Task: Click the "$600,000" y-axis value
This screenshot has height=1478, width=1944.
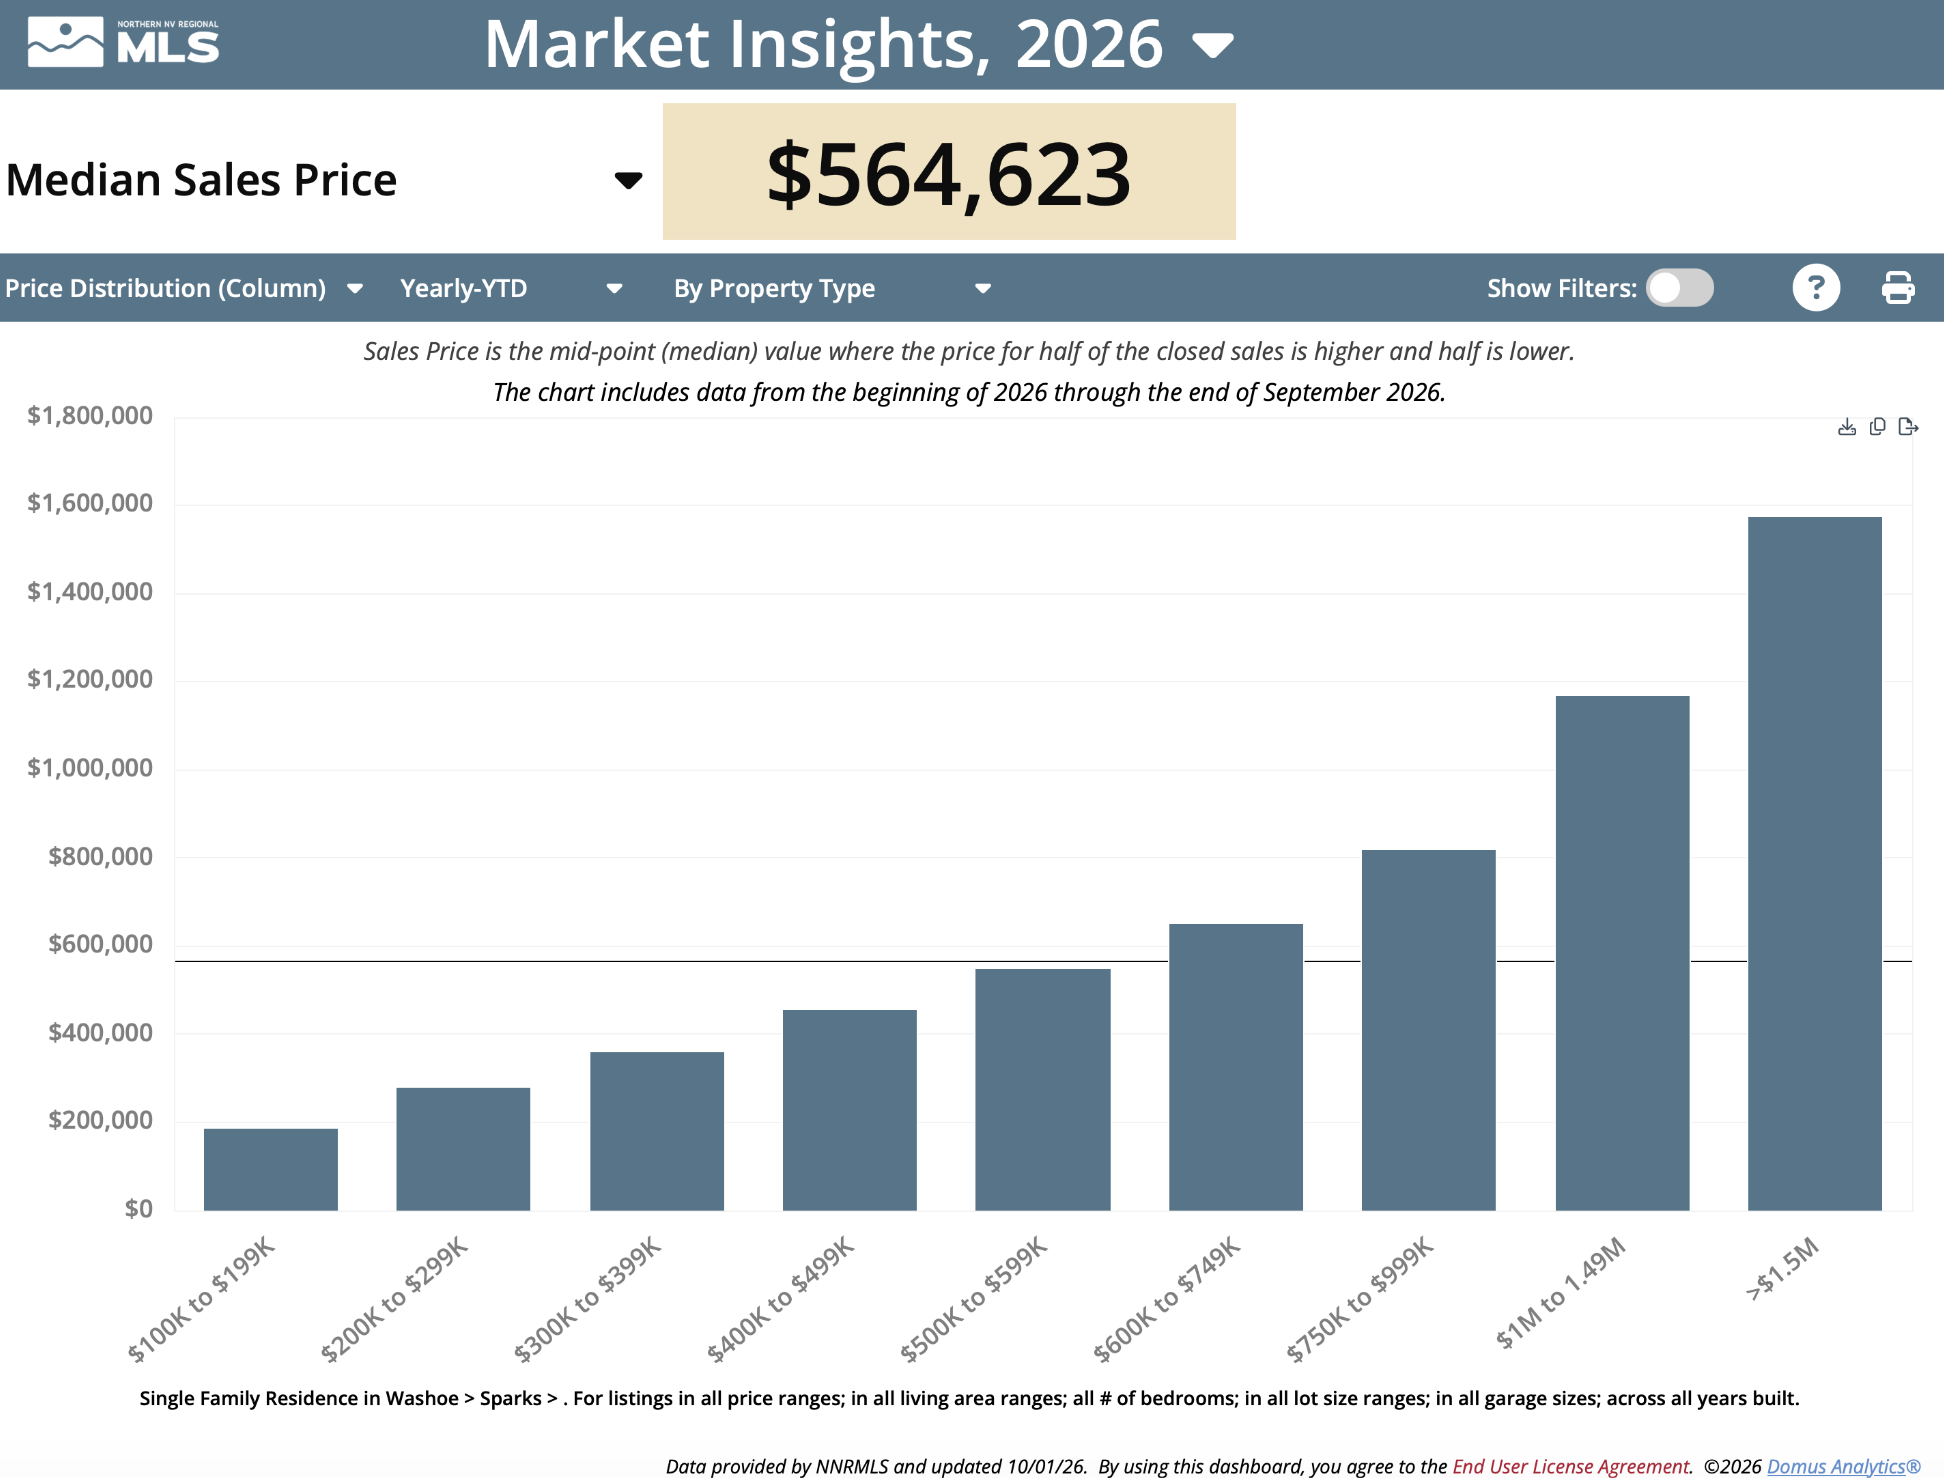Action: coord(100,943)
